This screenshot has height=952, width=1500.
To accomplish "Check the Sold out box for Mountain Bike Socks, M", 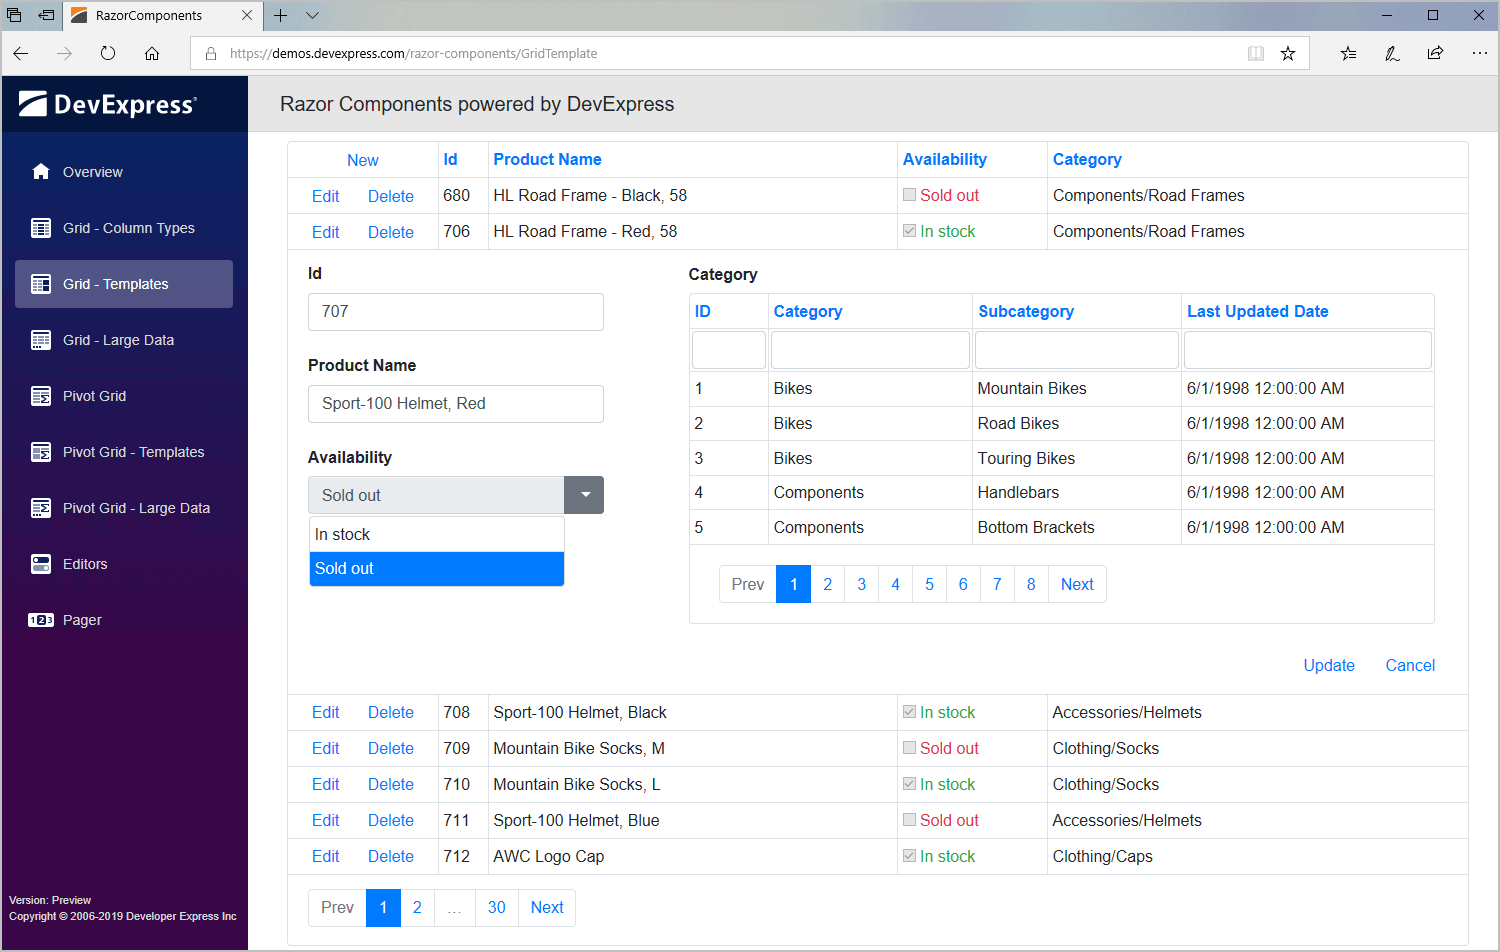I will click(909, 747).
